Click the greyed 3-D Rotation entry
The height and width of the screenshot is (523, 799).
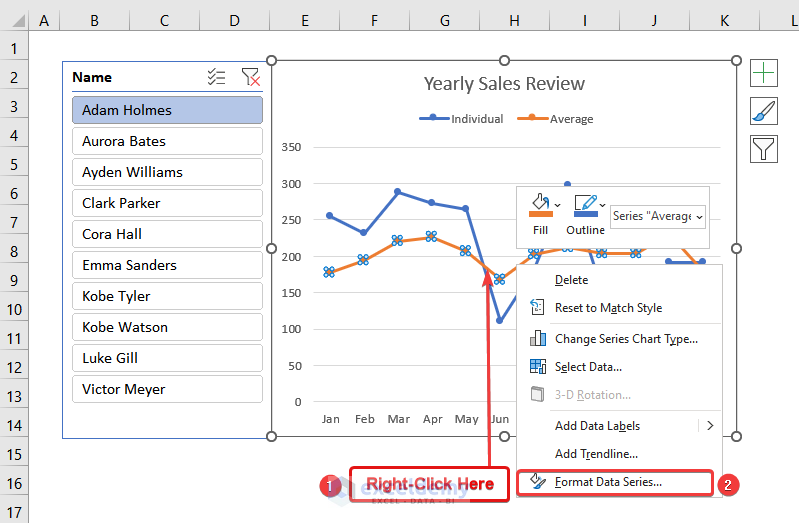[x=620, y=395]
